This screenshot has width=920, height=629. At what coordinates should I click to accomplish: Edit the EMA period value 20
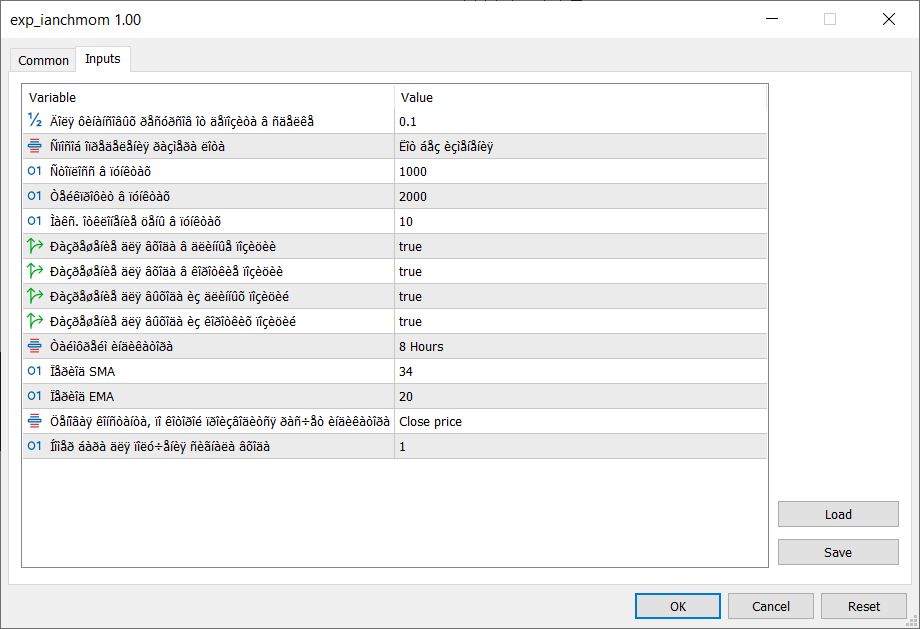580,397
